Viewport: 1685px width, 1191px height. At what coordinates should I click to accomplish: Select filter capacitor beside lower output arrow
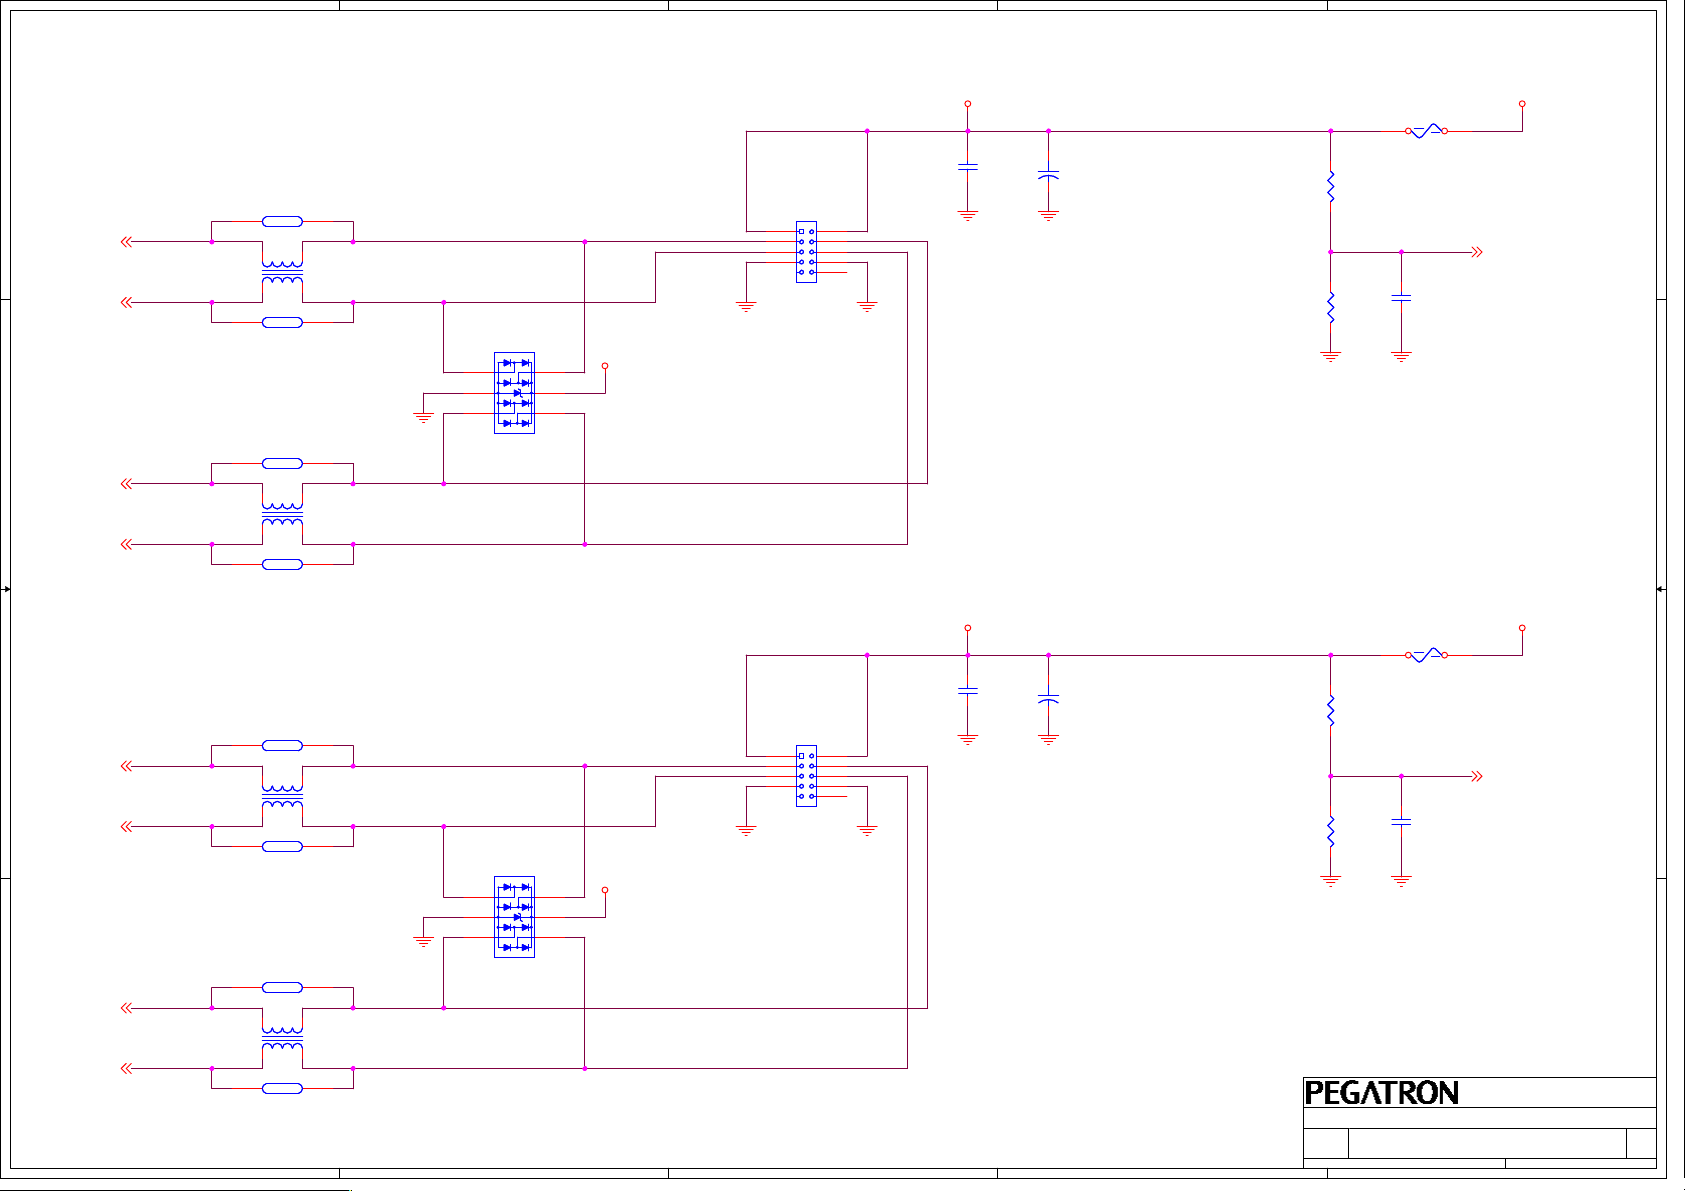pos(1401,822)
